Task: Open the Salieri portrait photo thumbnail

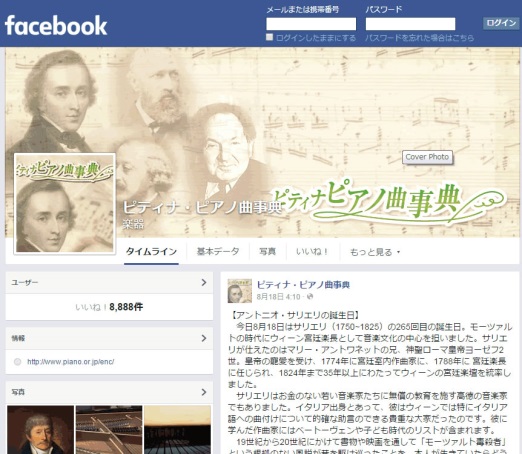Action: coord(40,430)
